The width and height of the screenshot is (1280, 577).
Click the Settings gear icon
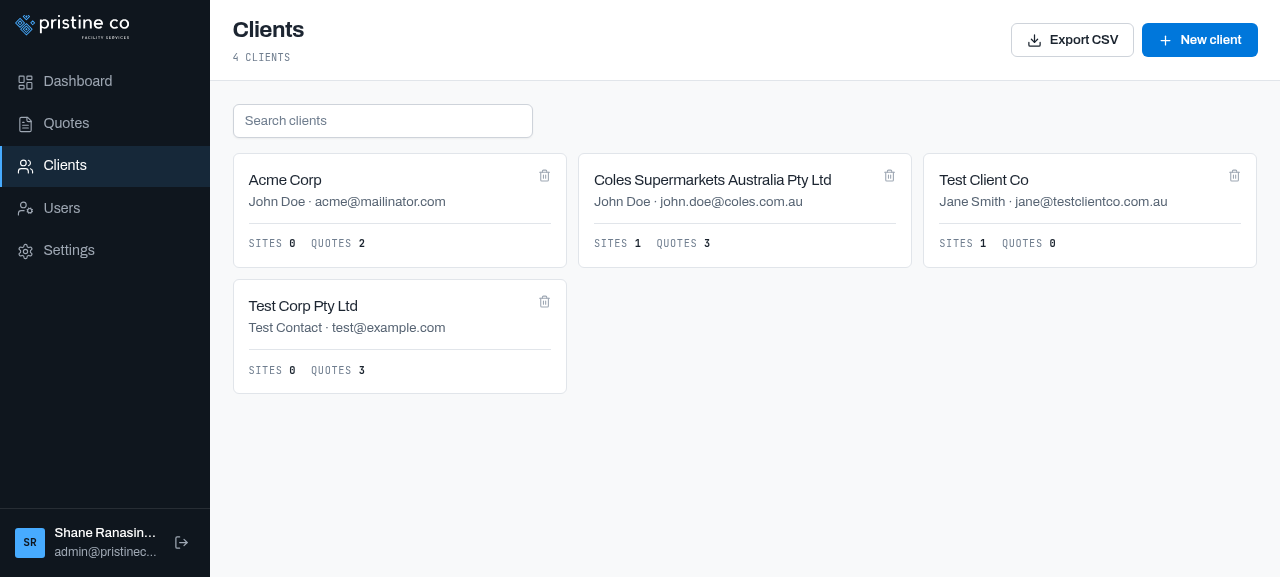25,251
